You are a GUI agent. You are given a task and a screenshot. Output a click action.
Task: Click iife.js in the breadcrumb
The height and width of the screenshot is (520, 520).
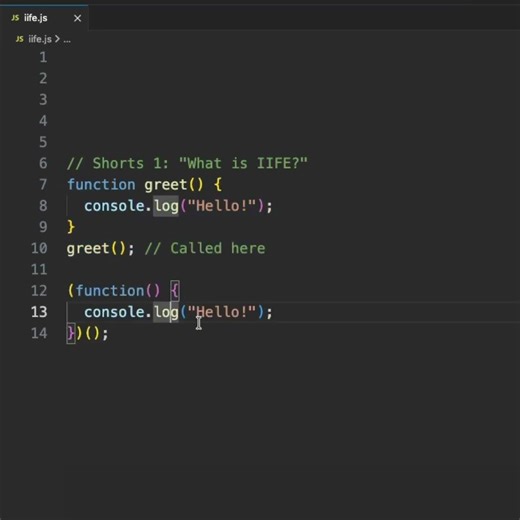click(40, 39)
